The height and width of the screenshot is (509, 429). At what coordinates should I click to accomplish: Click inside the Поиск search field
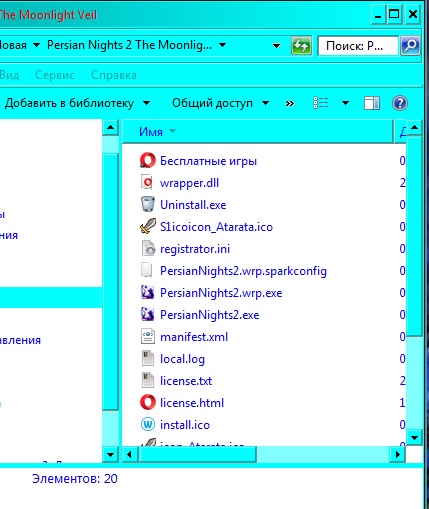(x=358, y=45)
